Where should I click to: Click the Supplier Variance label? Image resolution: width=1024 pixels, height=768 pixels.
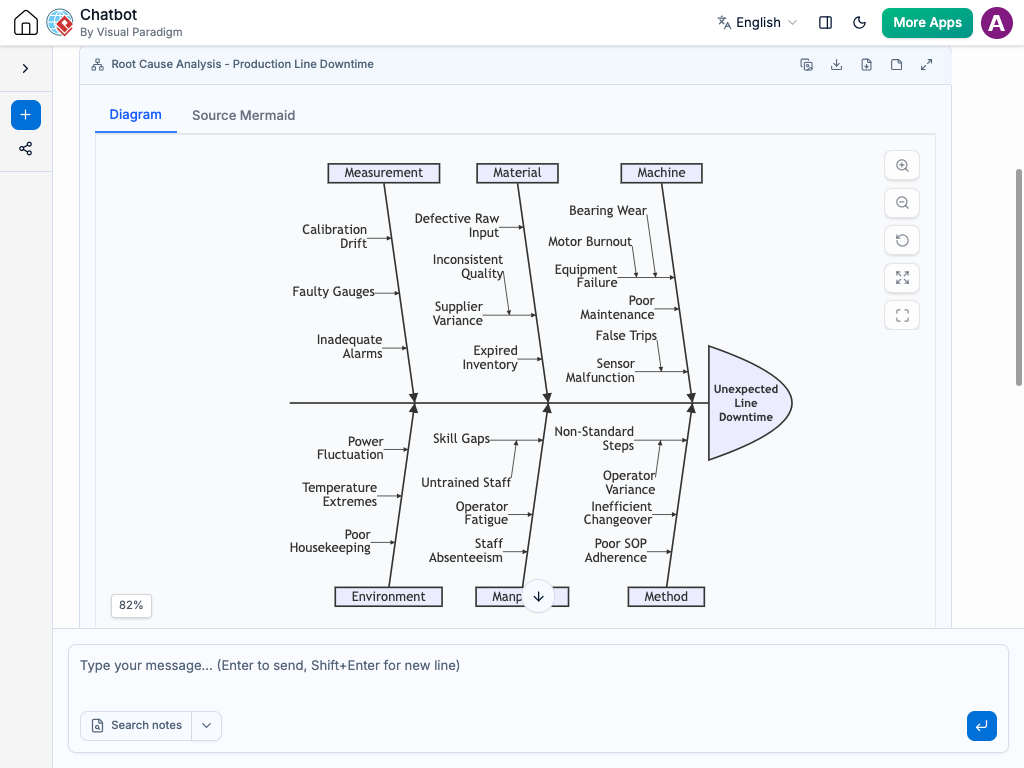[458, 314]
